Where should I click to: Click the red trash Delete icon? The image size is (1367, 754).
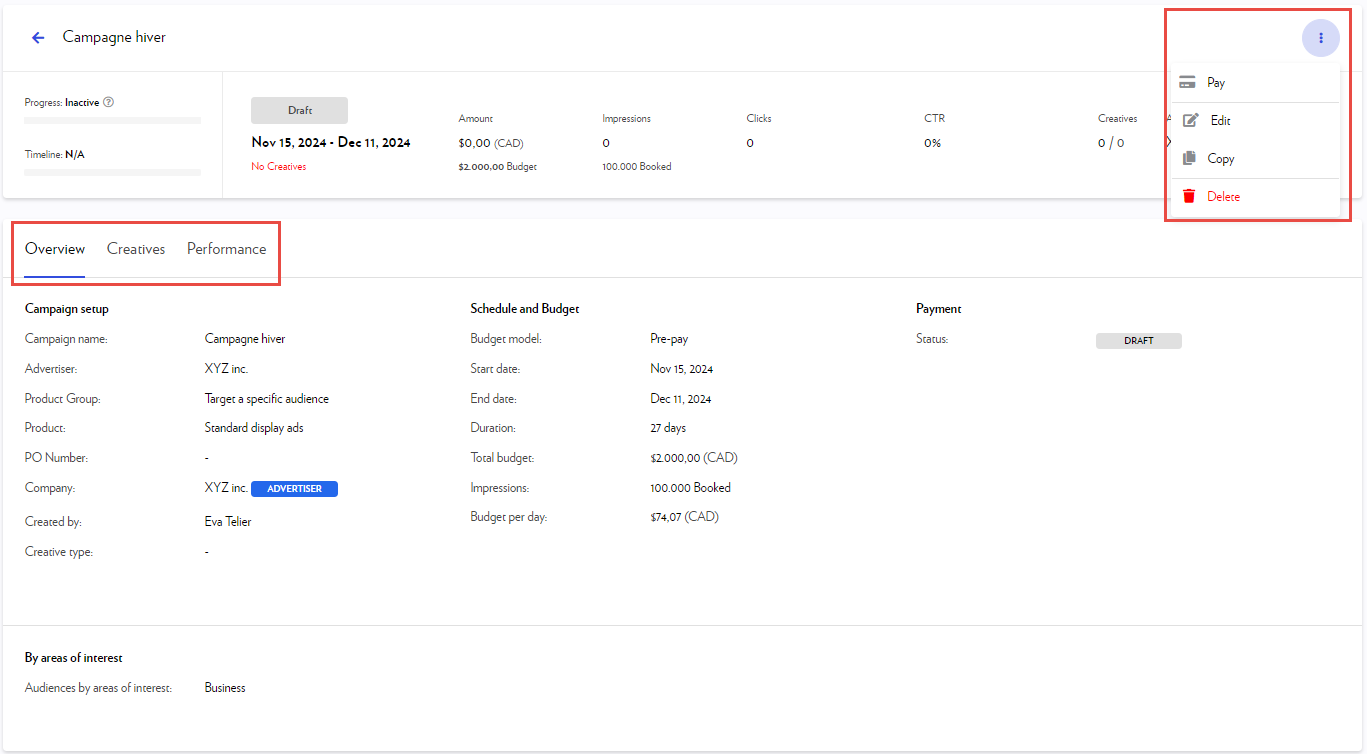pyautogui.click(x=1189, y=197)
